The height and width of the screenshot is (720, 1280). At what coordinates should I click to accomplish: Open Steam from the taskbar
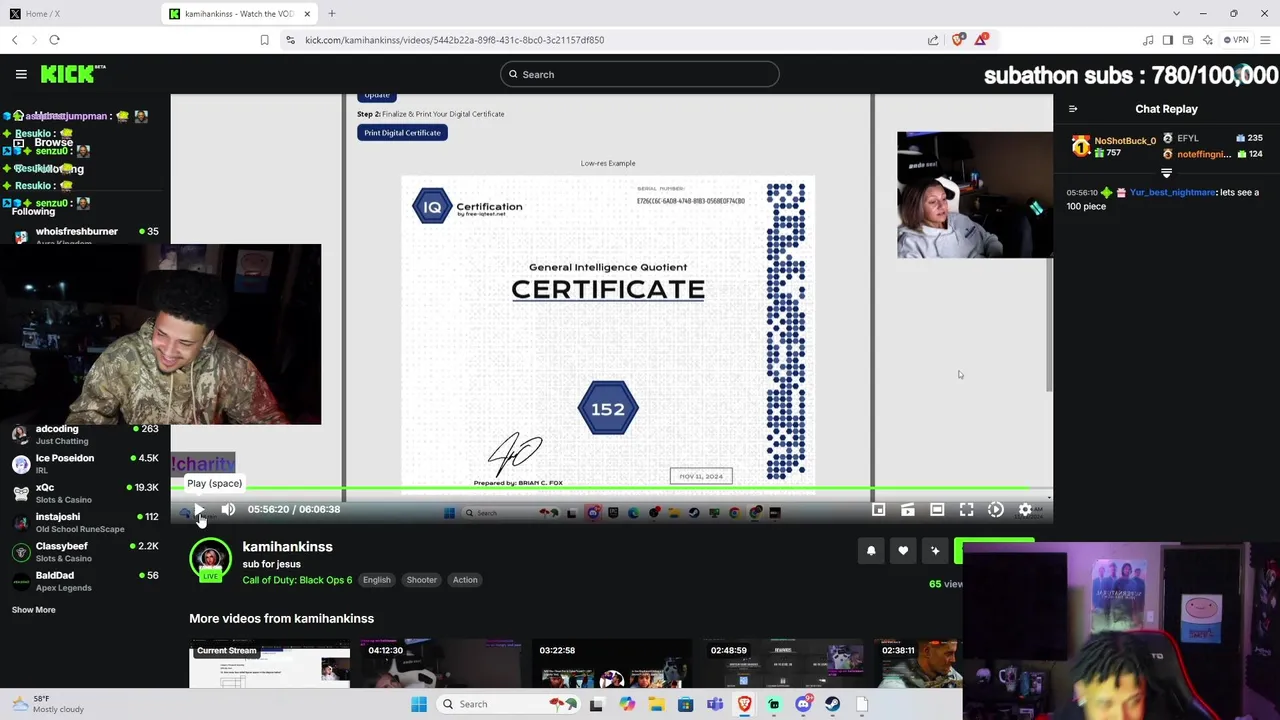click(832, 704)
